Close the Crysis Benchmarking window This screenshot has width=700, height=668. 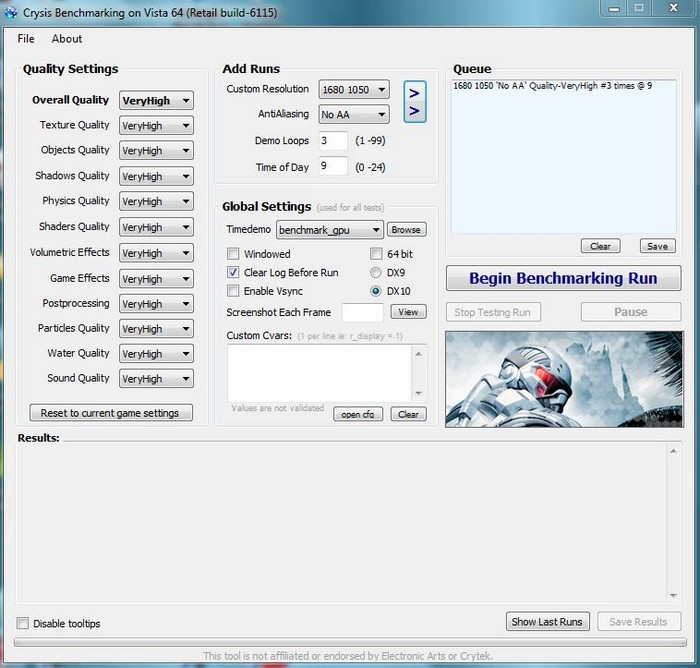pyautogui.click(x=673, y=8)
